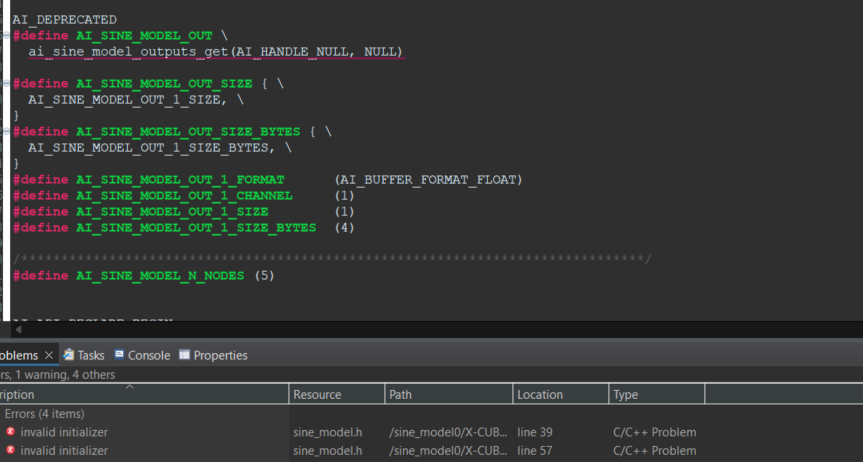Click the AI_SINE_MODEL_OUT_SIZE_BYTES define name
The image size is (863, 462).
(x=188, y=132)
